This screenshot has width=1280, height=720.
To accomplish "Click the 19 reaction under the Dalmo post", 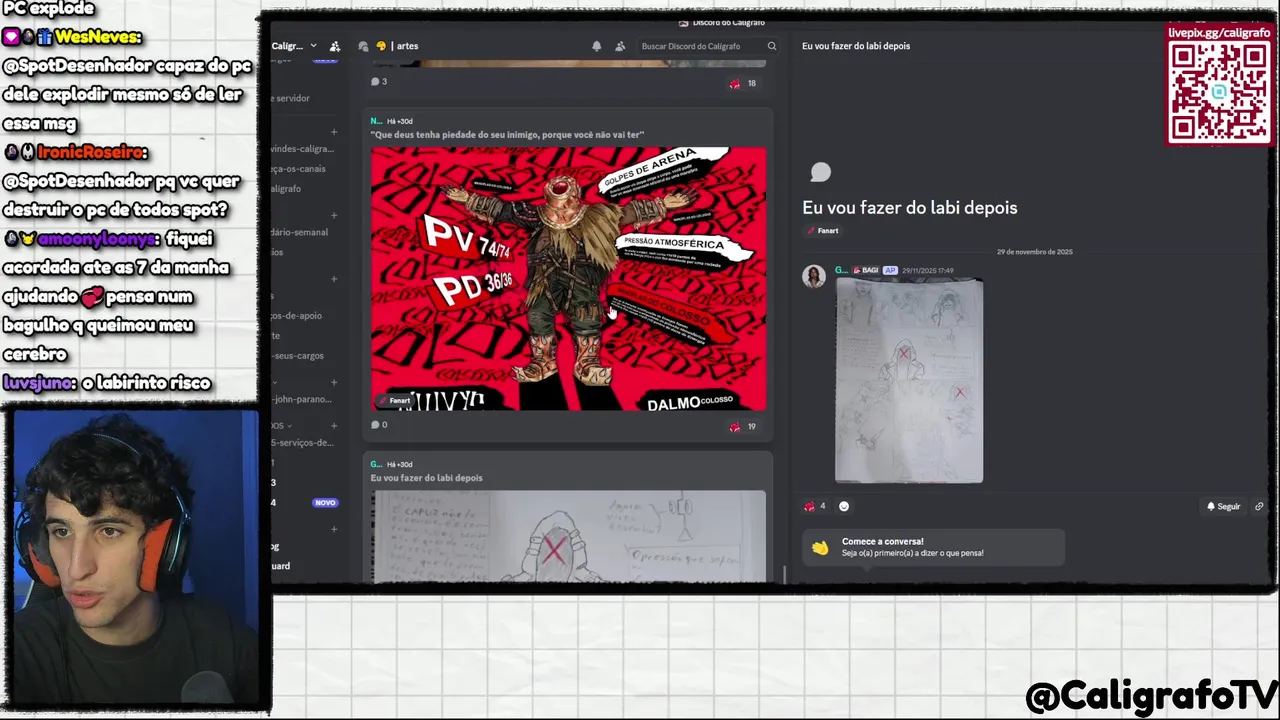I will (x=743, y=427).
